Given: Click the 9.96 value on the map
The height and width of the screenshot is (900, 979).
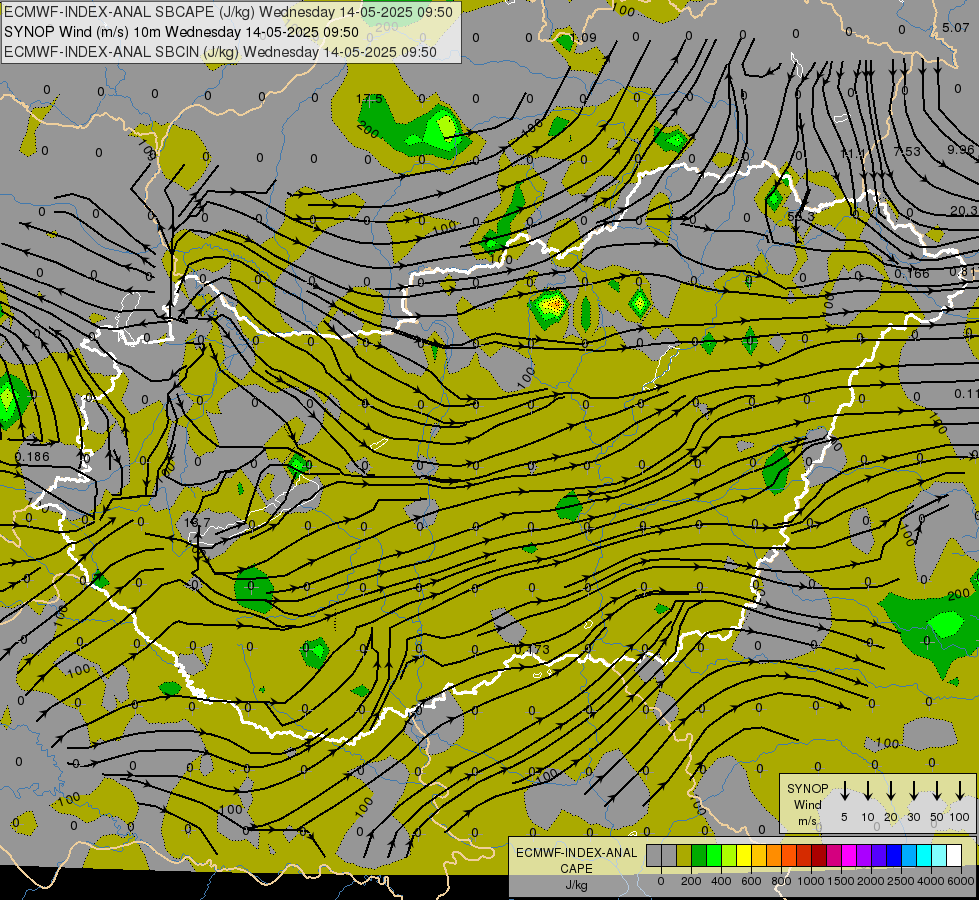Looking at the screenshot, I should click(x=960, y=150).
